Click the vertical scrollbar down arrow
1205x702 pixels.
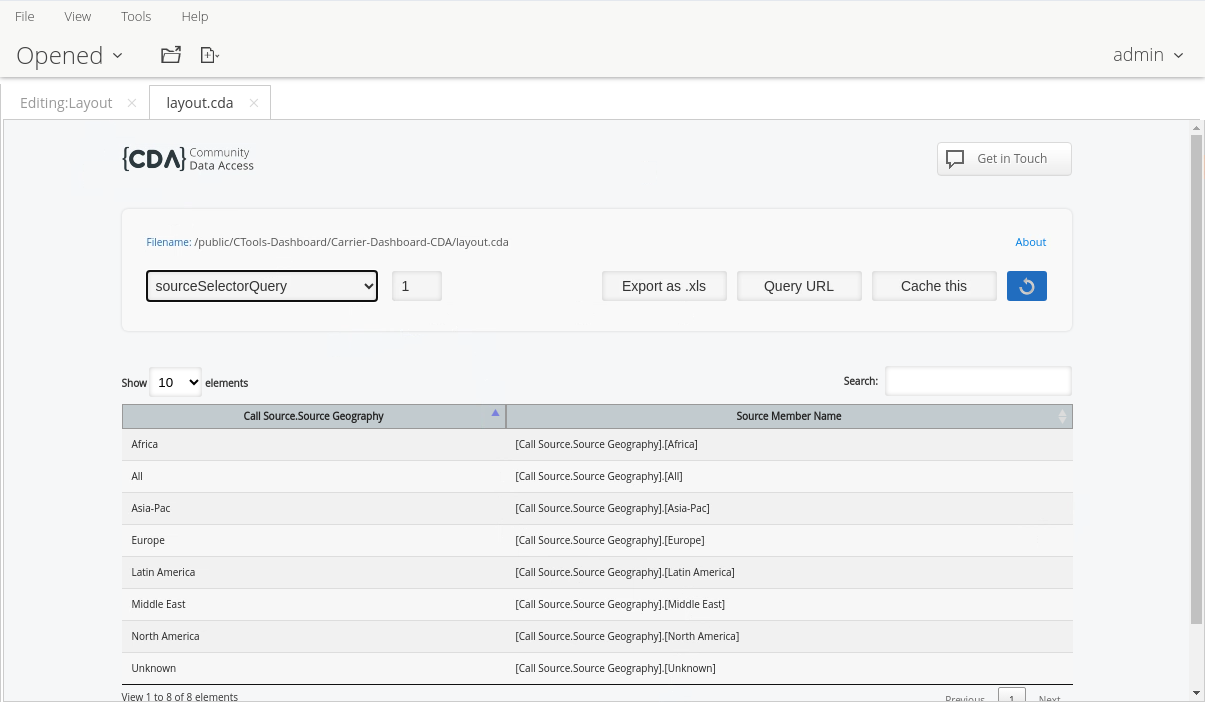[x=1196, y=692]
